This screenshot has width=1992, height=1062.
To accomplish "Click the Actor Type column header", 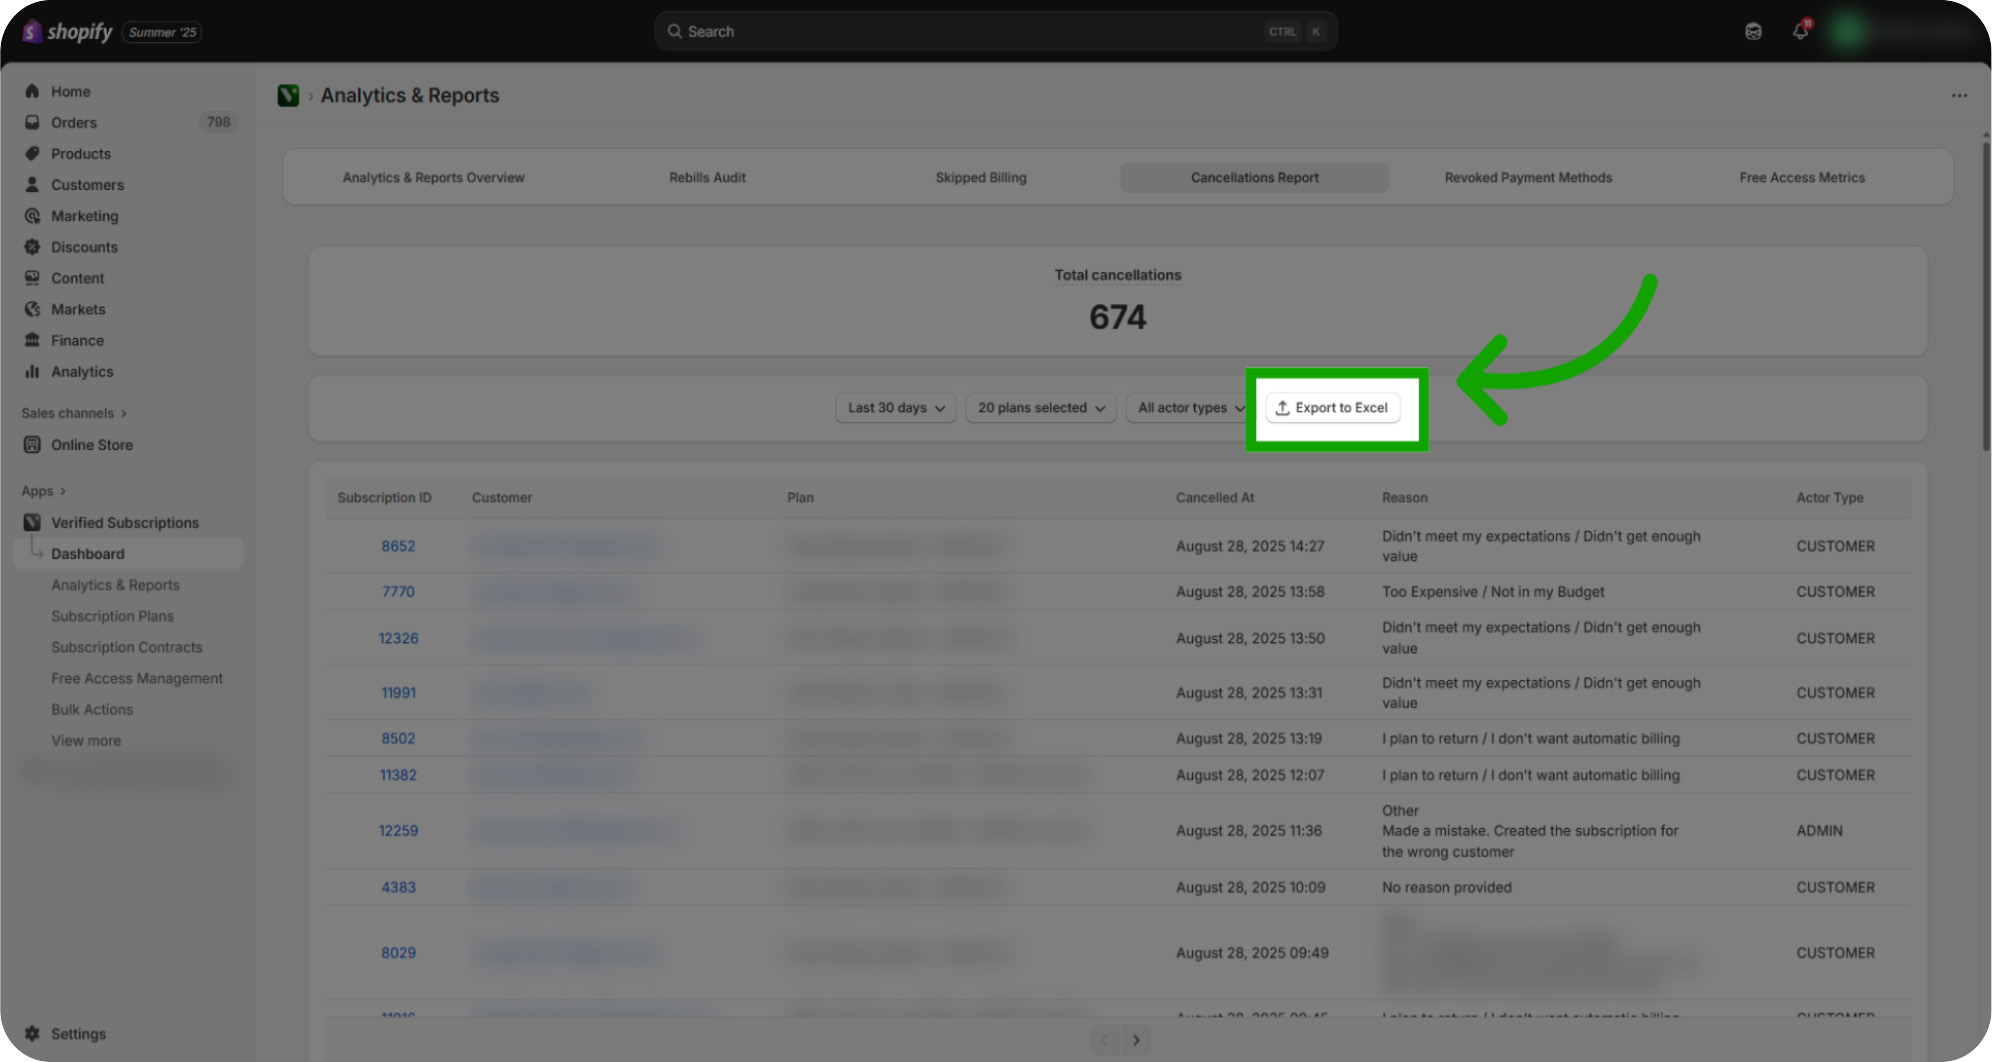I will pyautogui.click(x=1829, y=497).
